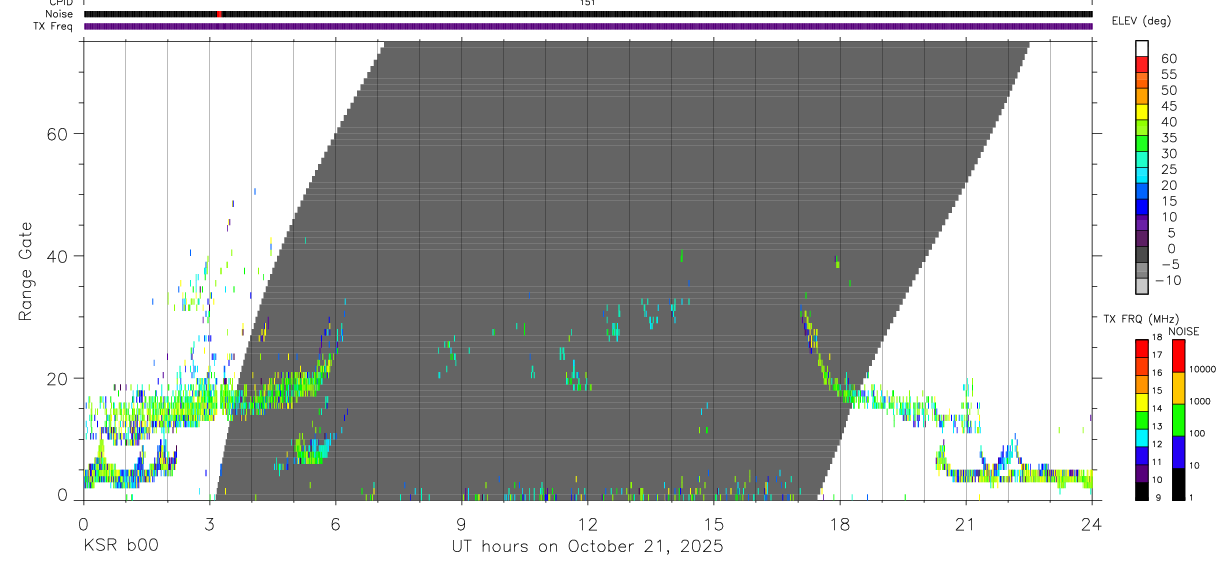Image resolution: width=1228 pixels, height=567 pixels.
Task: Select the yellow segment of the ELEV scale
Action: pos(1142,112)
